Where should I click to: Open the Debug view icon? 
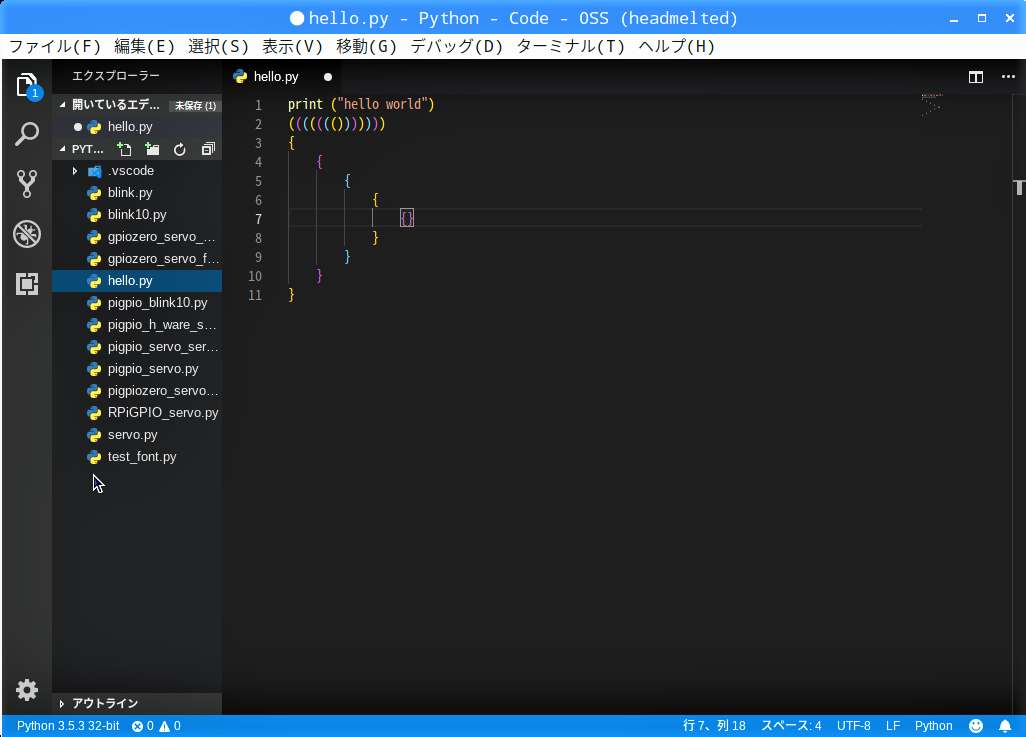point(27,234)
